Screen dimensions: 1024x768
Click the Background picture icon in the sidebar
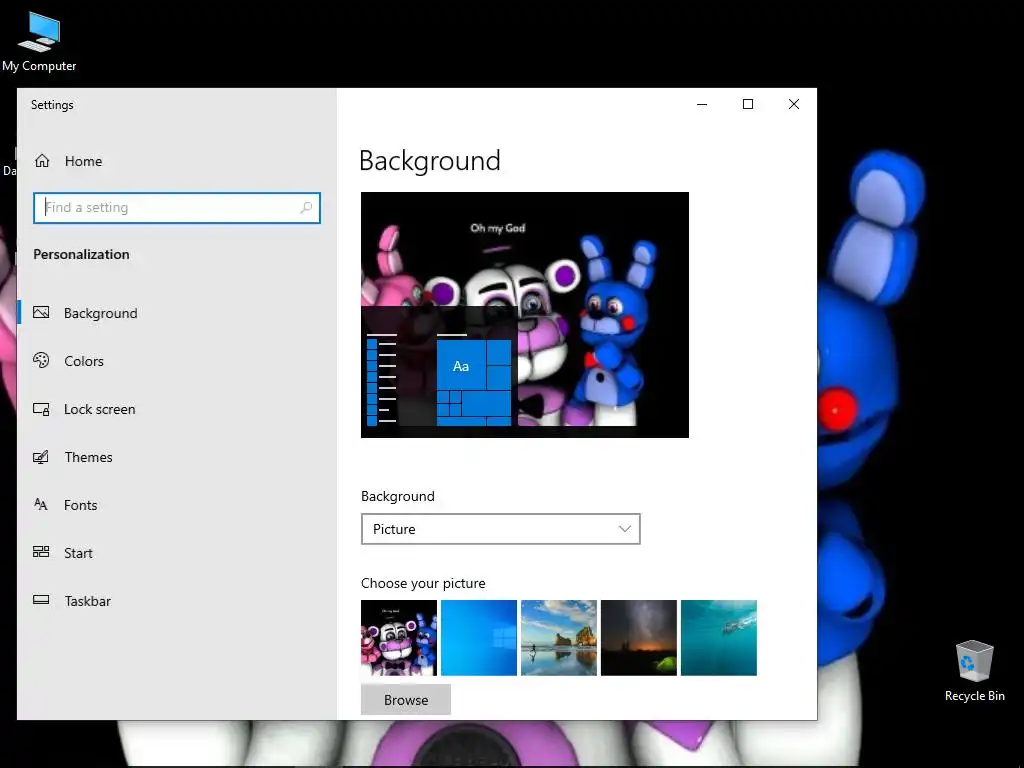(x=41, y=312)
